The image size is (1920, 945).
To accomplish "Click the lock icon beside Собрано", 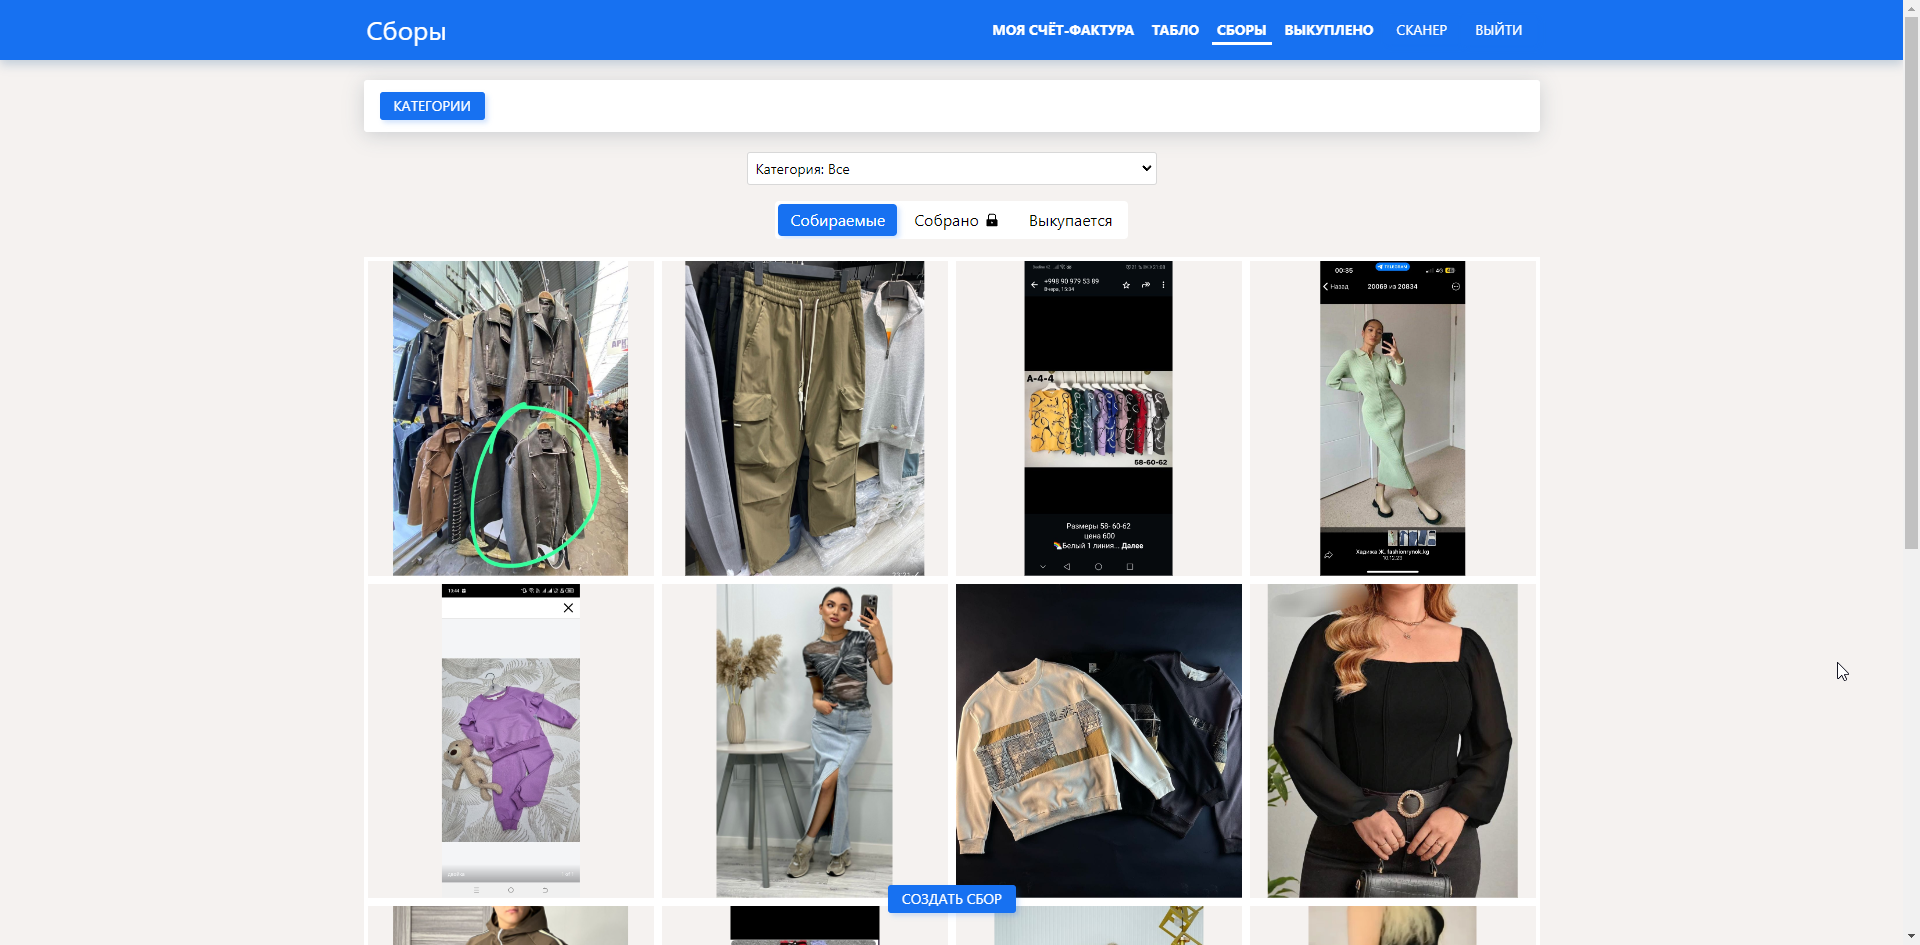I will (992, 220).
